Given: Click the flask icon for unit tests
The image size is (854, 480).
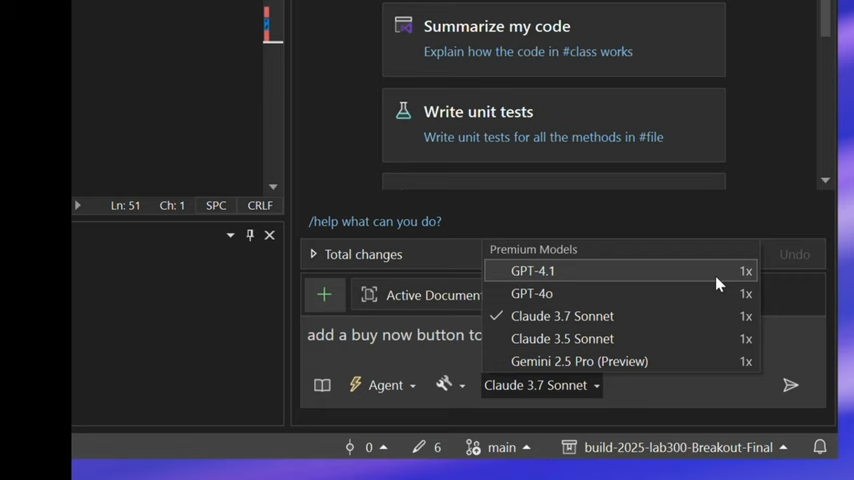Looking at the screenshot, I should coord(404,111).
